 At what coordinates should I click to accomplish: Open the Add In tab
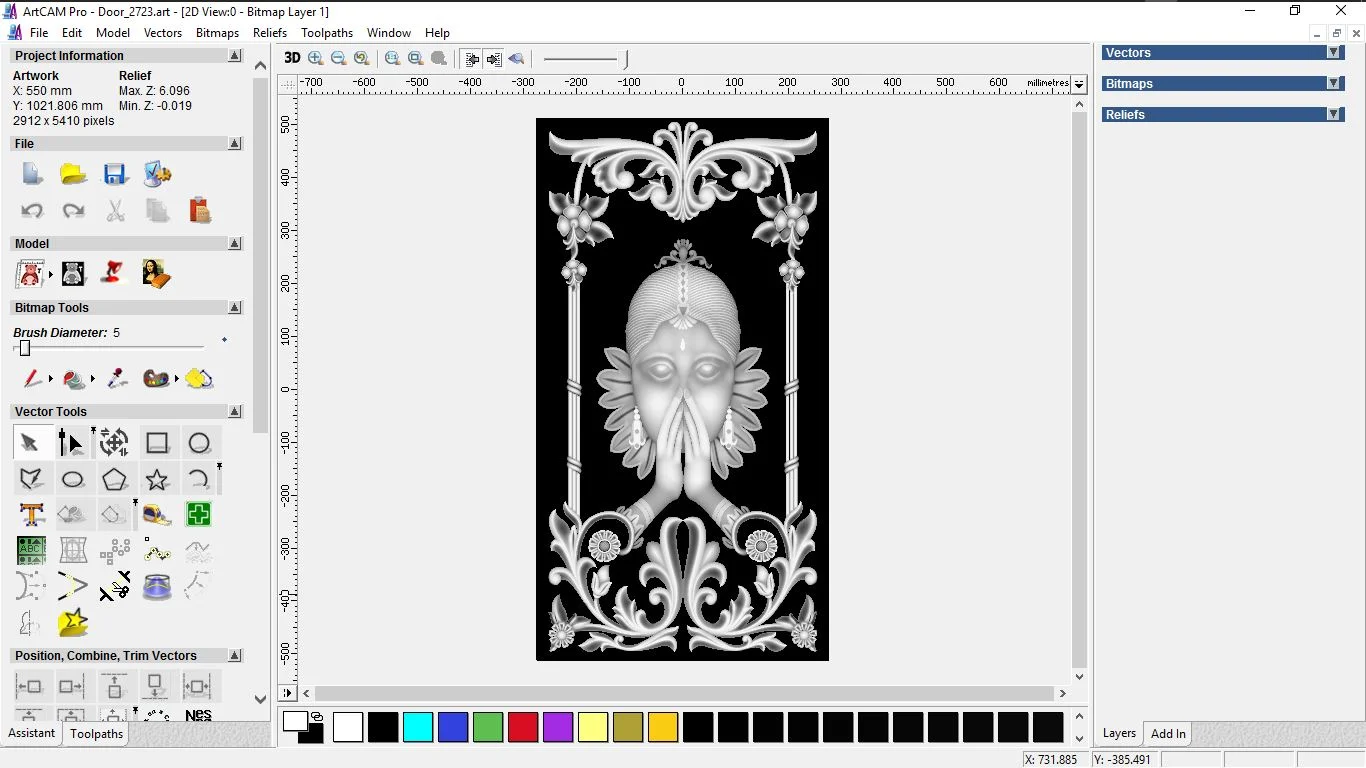coord(1168,734)
